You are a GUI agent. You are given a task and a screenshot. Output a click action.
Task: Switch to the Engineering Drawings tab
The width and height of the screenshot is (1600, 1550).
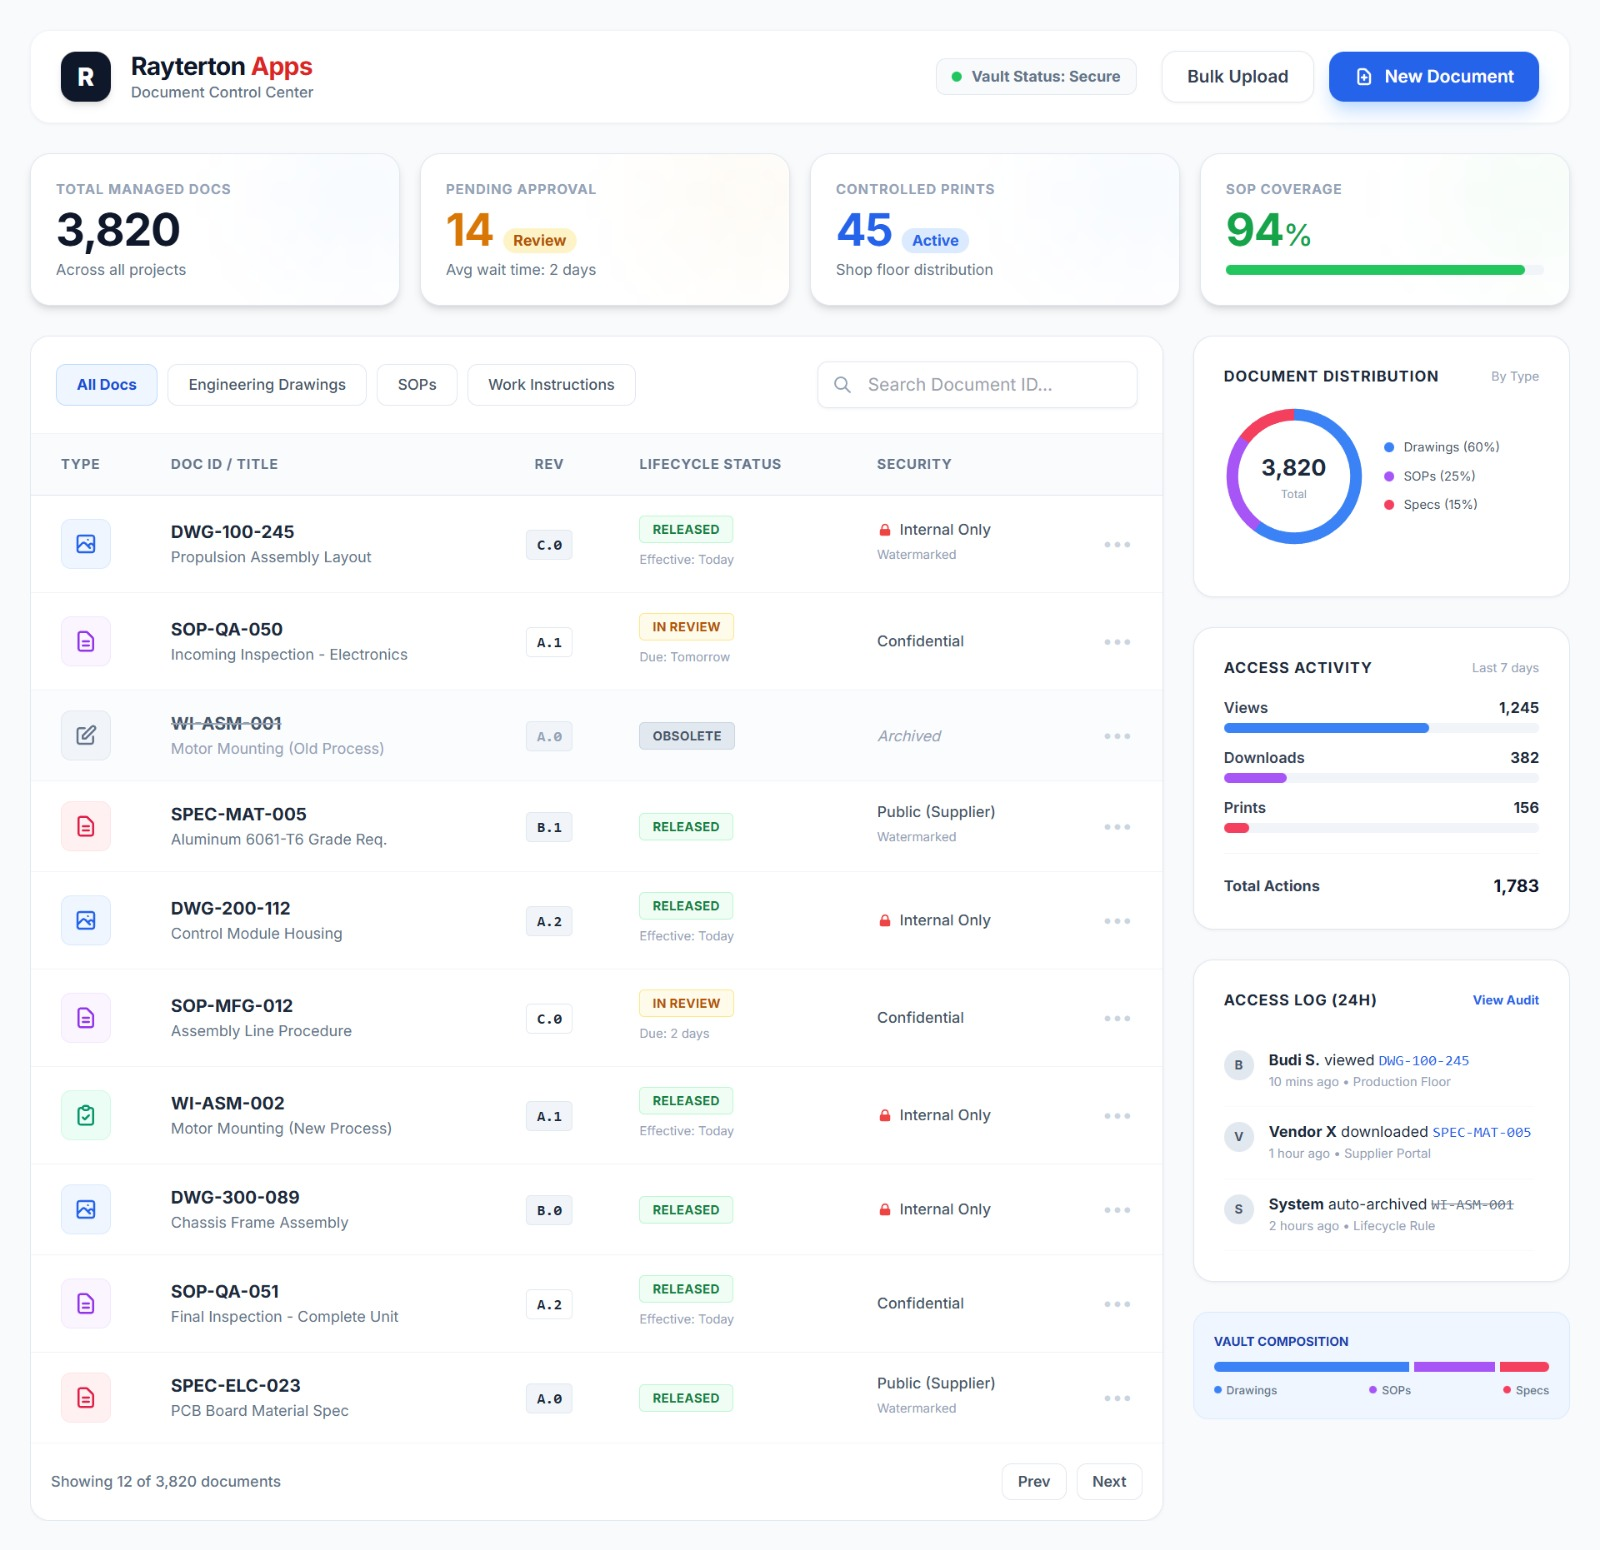[x=267, y=385]
